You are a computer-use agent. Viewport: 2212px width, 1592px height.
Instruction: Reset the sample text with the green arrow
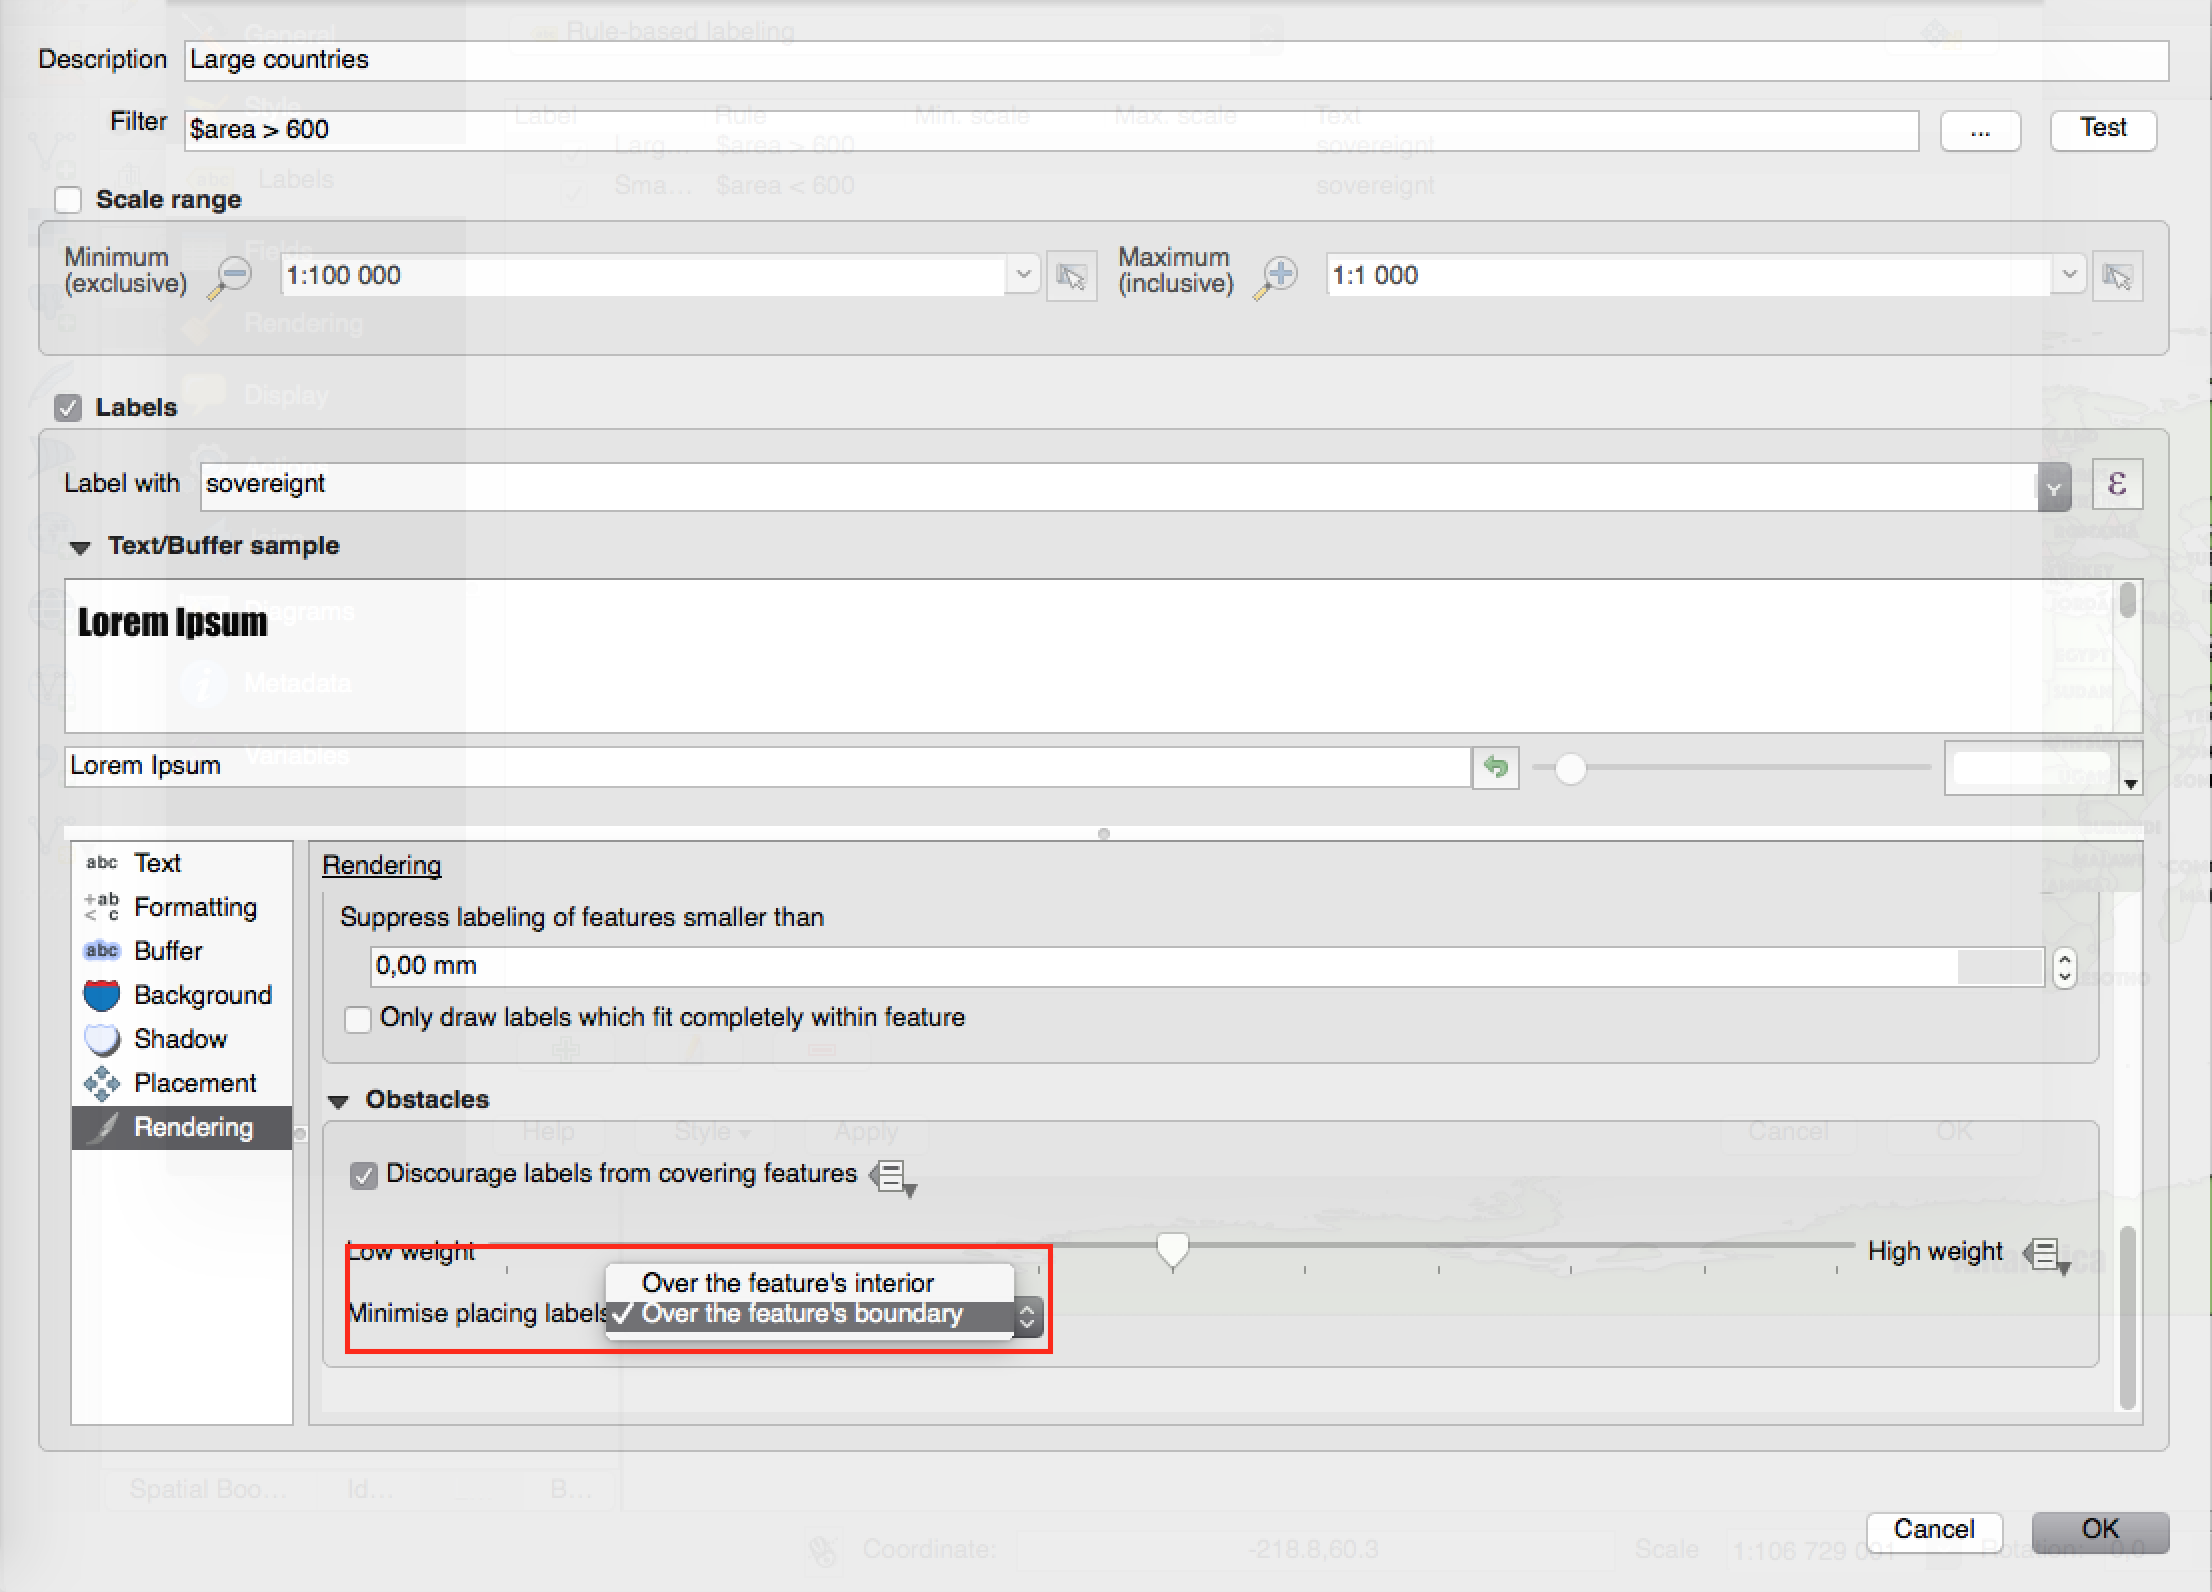1495,767
